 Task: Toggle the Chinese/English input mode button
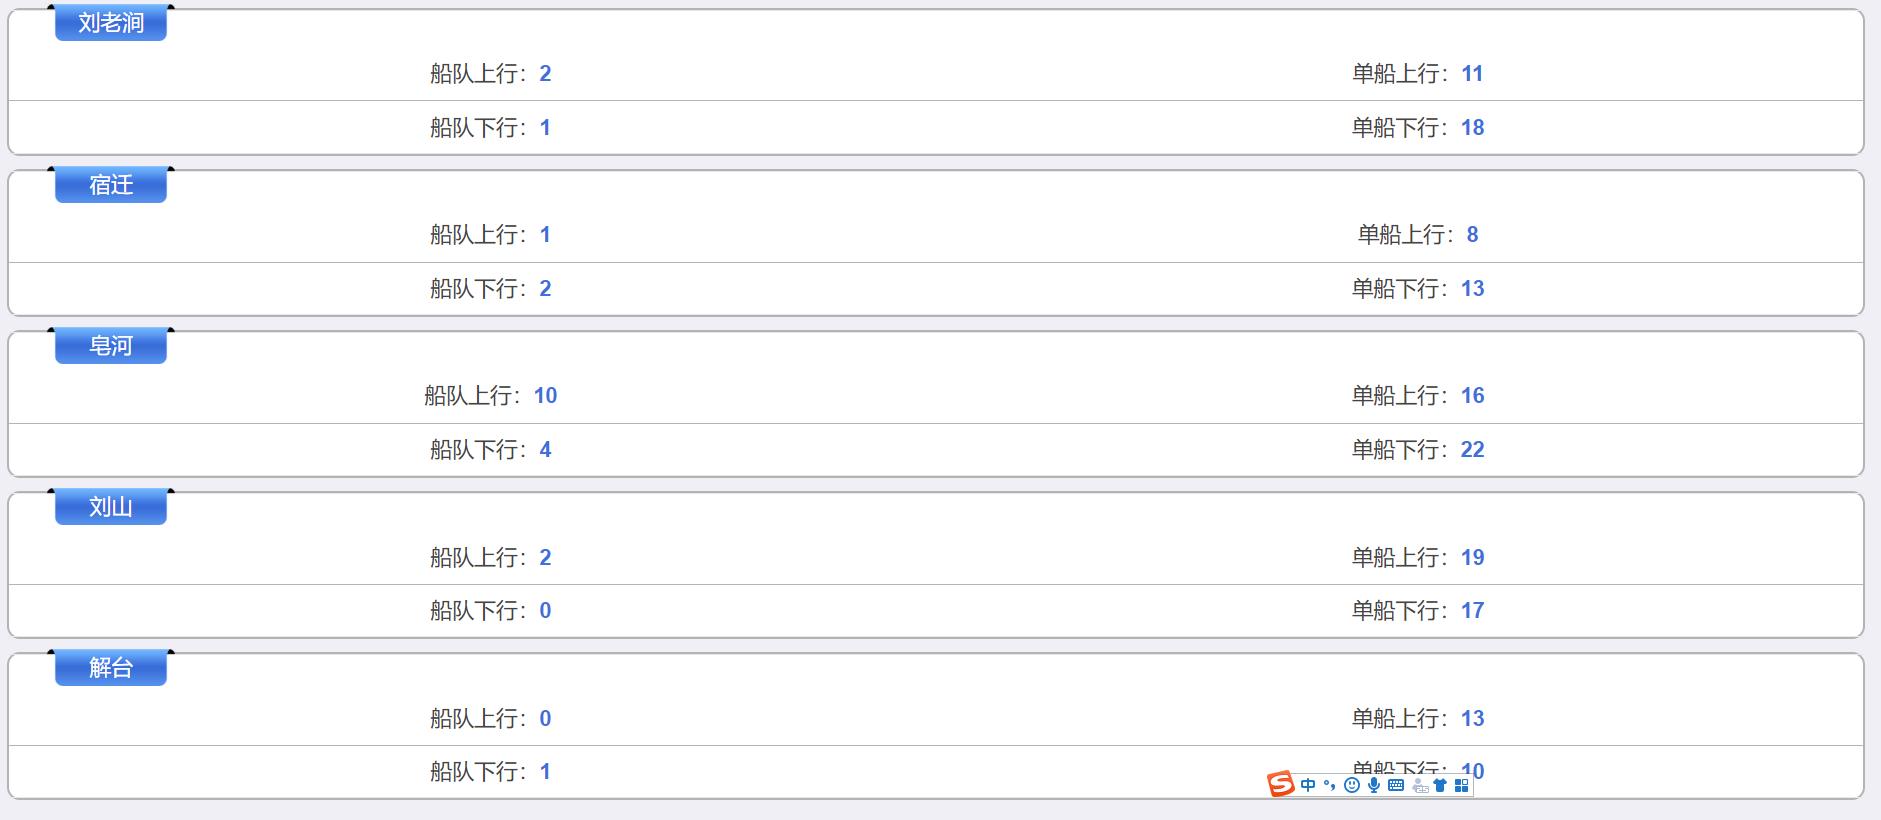(x=1308, y=785)
